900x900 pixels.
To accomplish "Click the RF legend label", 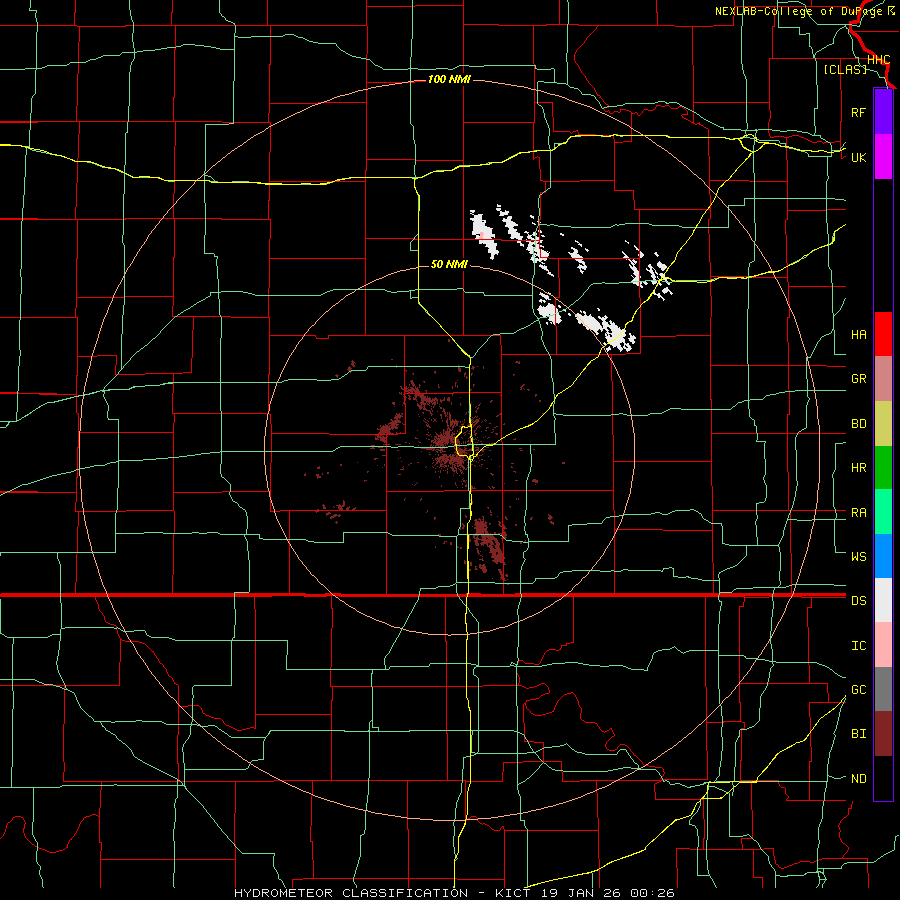I will (x=858, y=112).
